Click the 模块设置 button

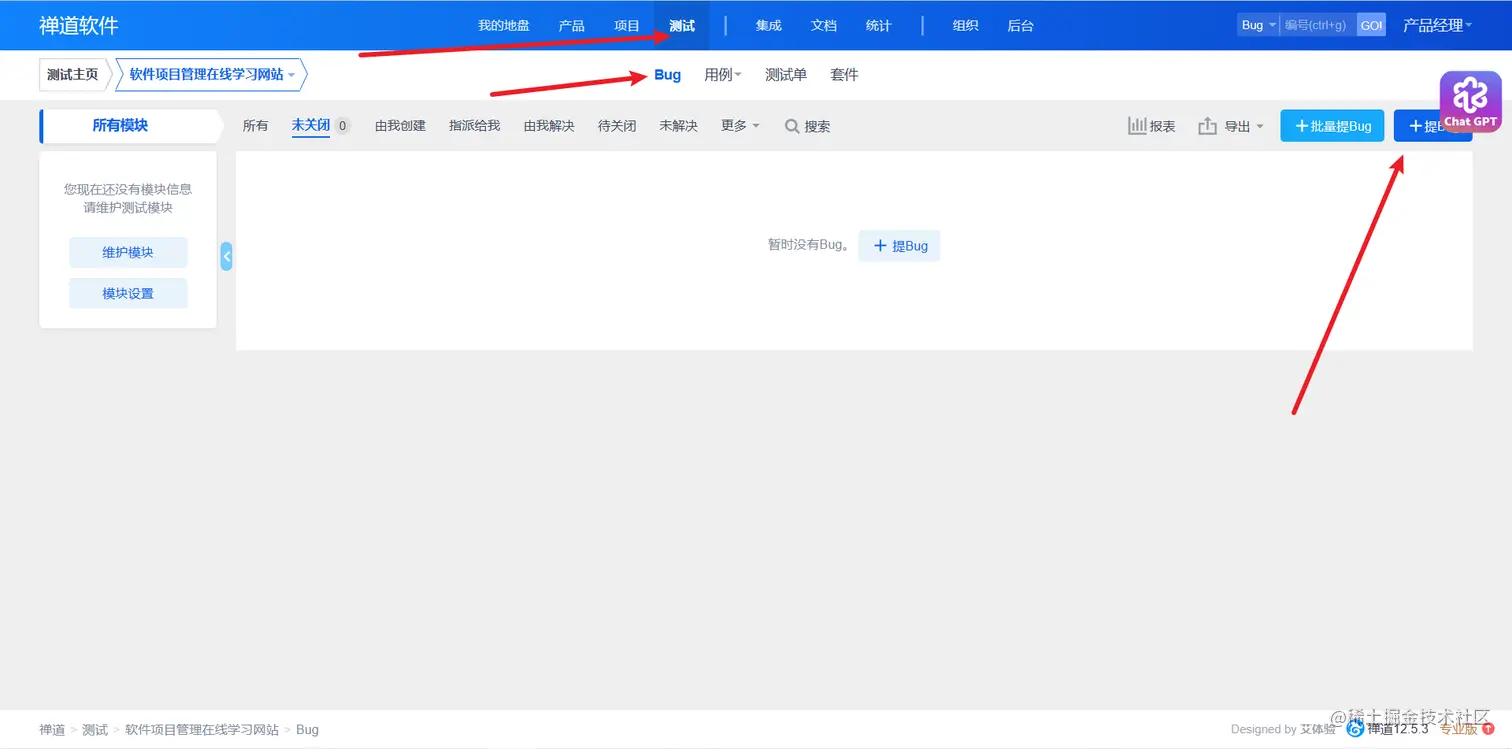[128, 294]
